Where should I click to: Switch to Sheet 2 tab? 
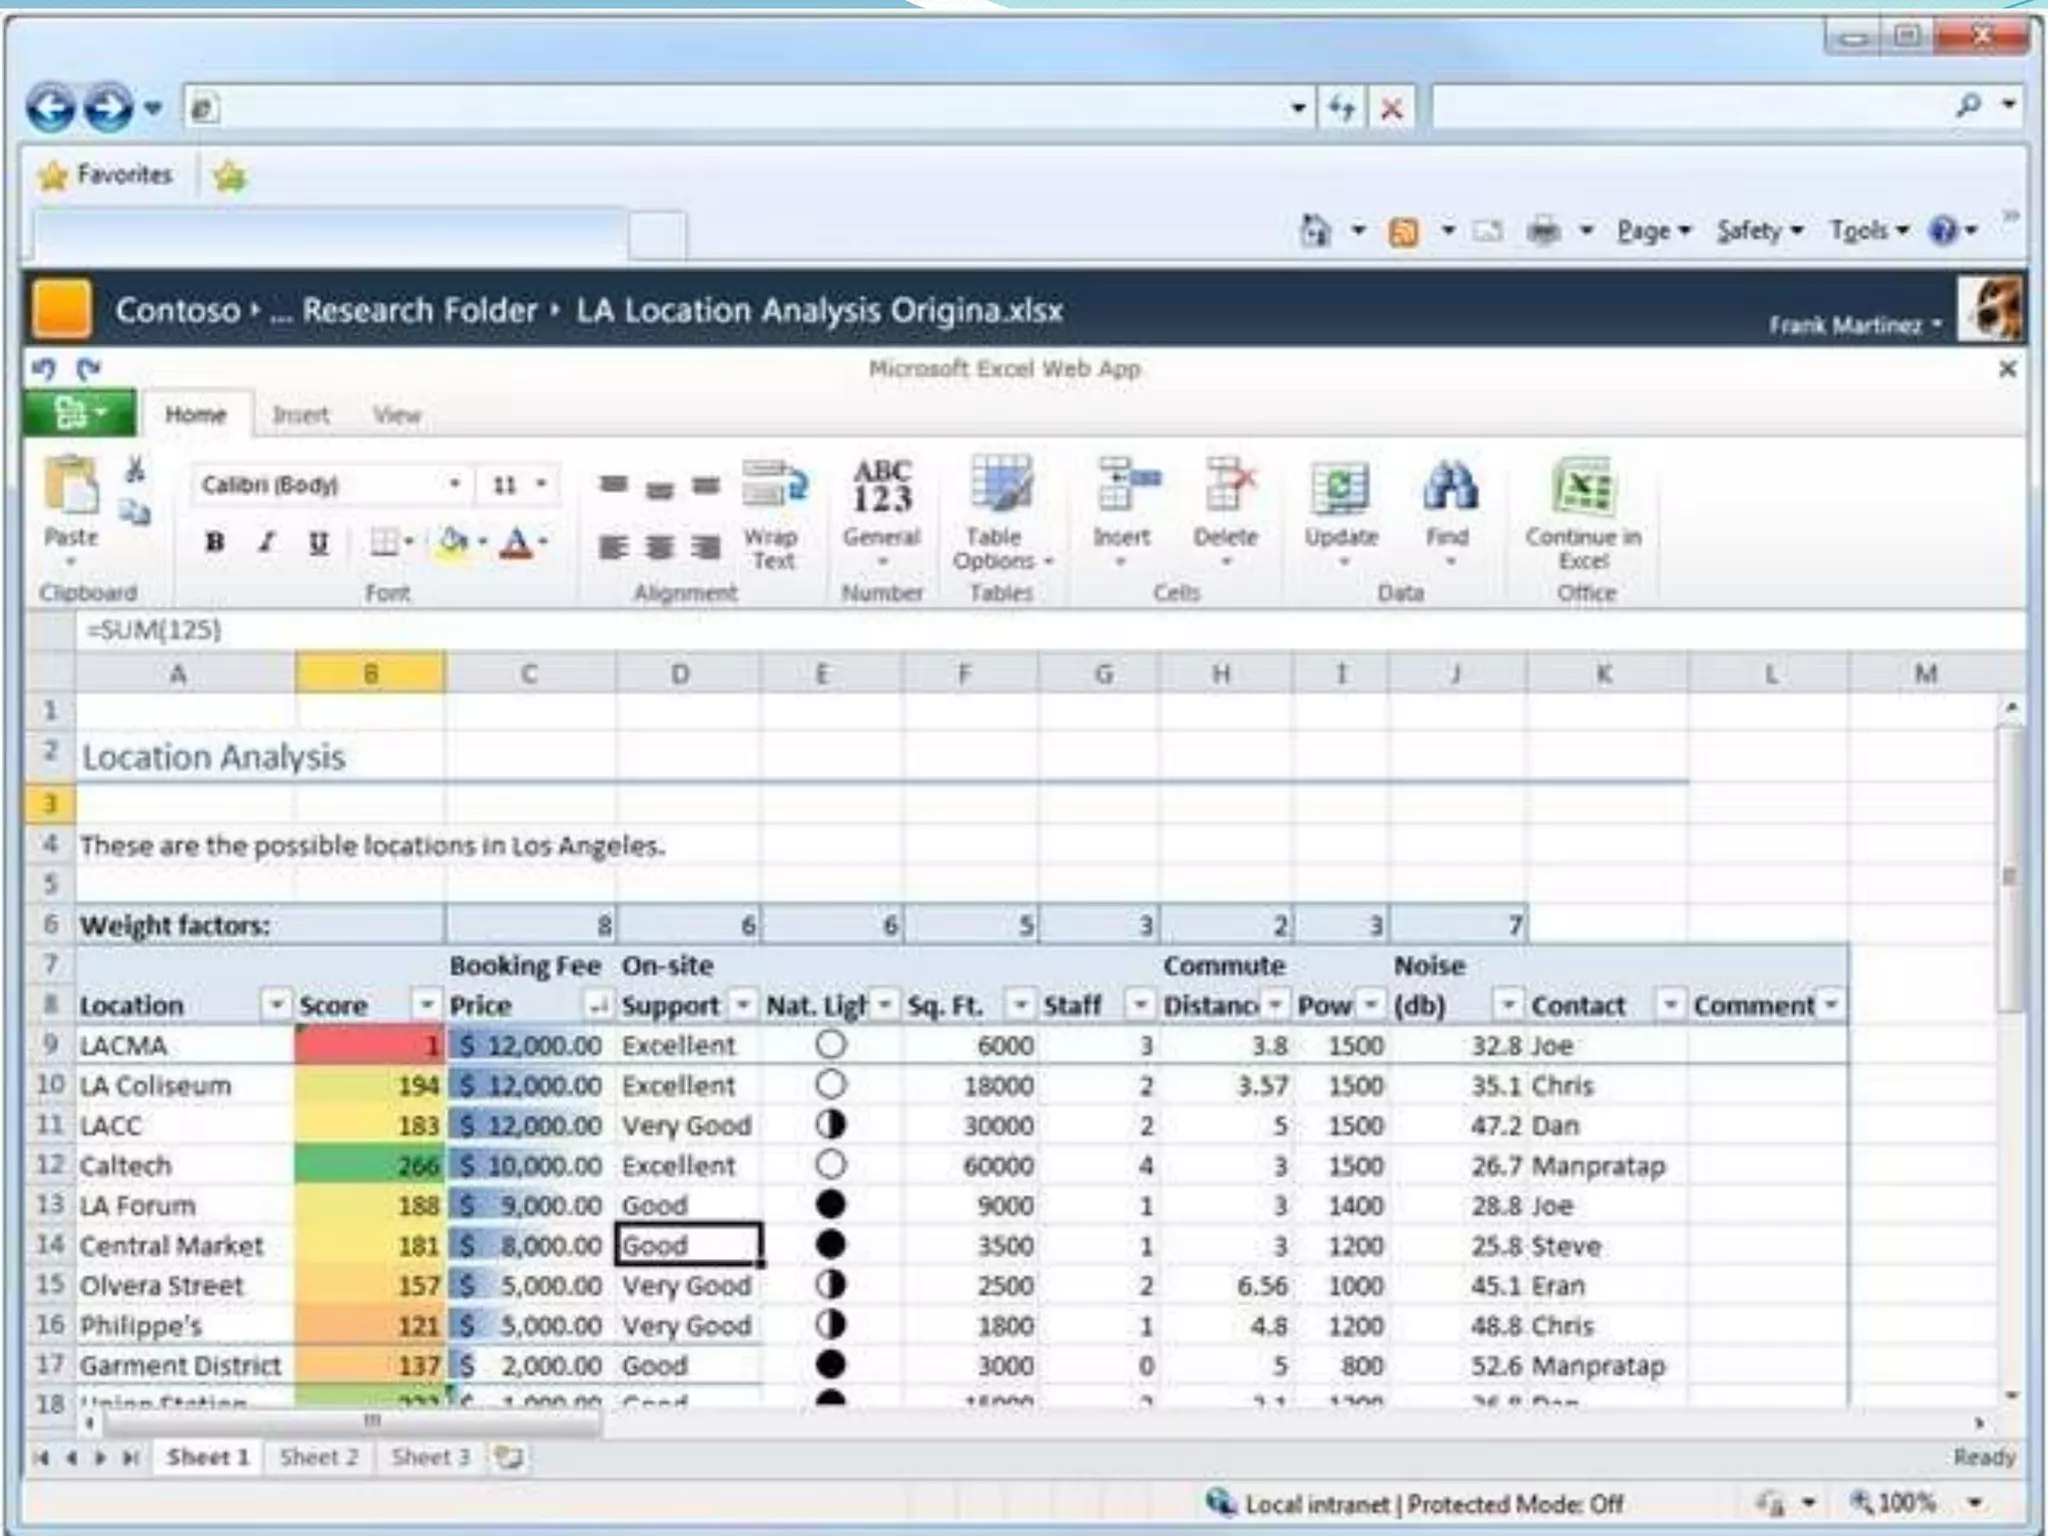point(319,1457)
